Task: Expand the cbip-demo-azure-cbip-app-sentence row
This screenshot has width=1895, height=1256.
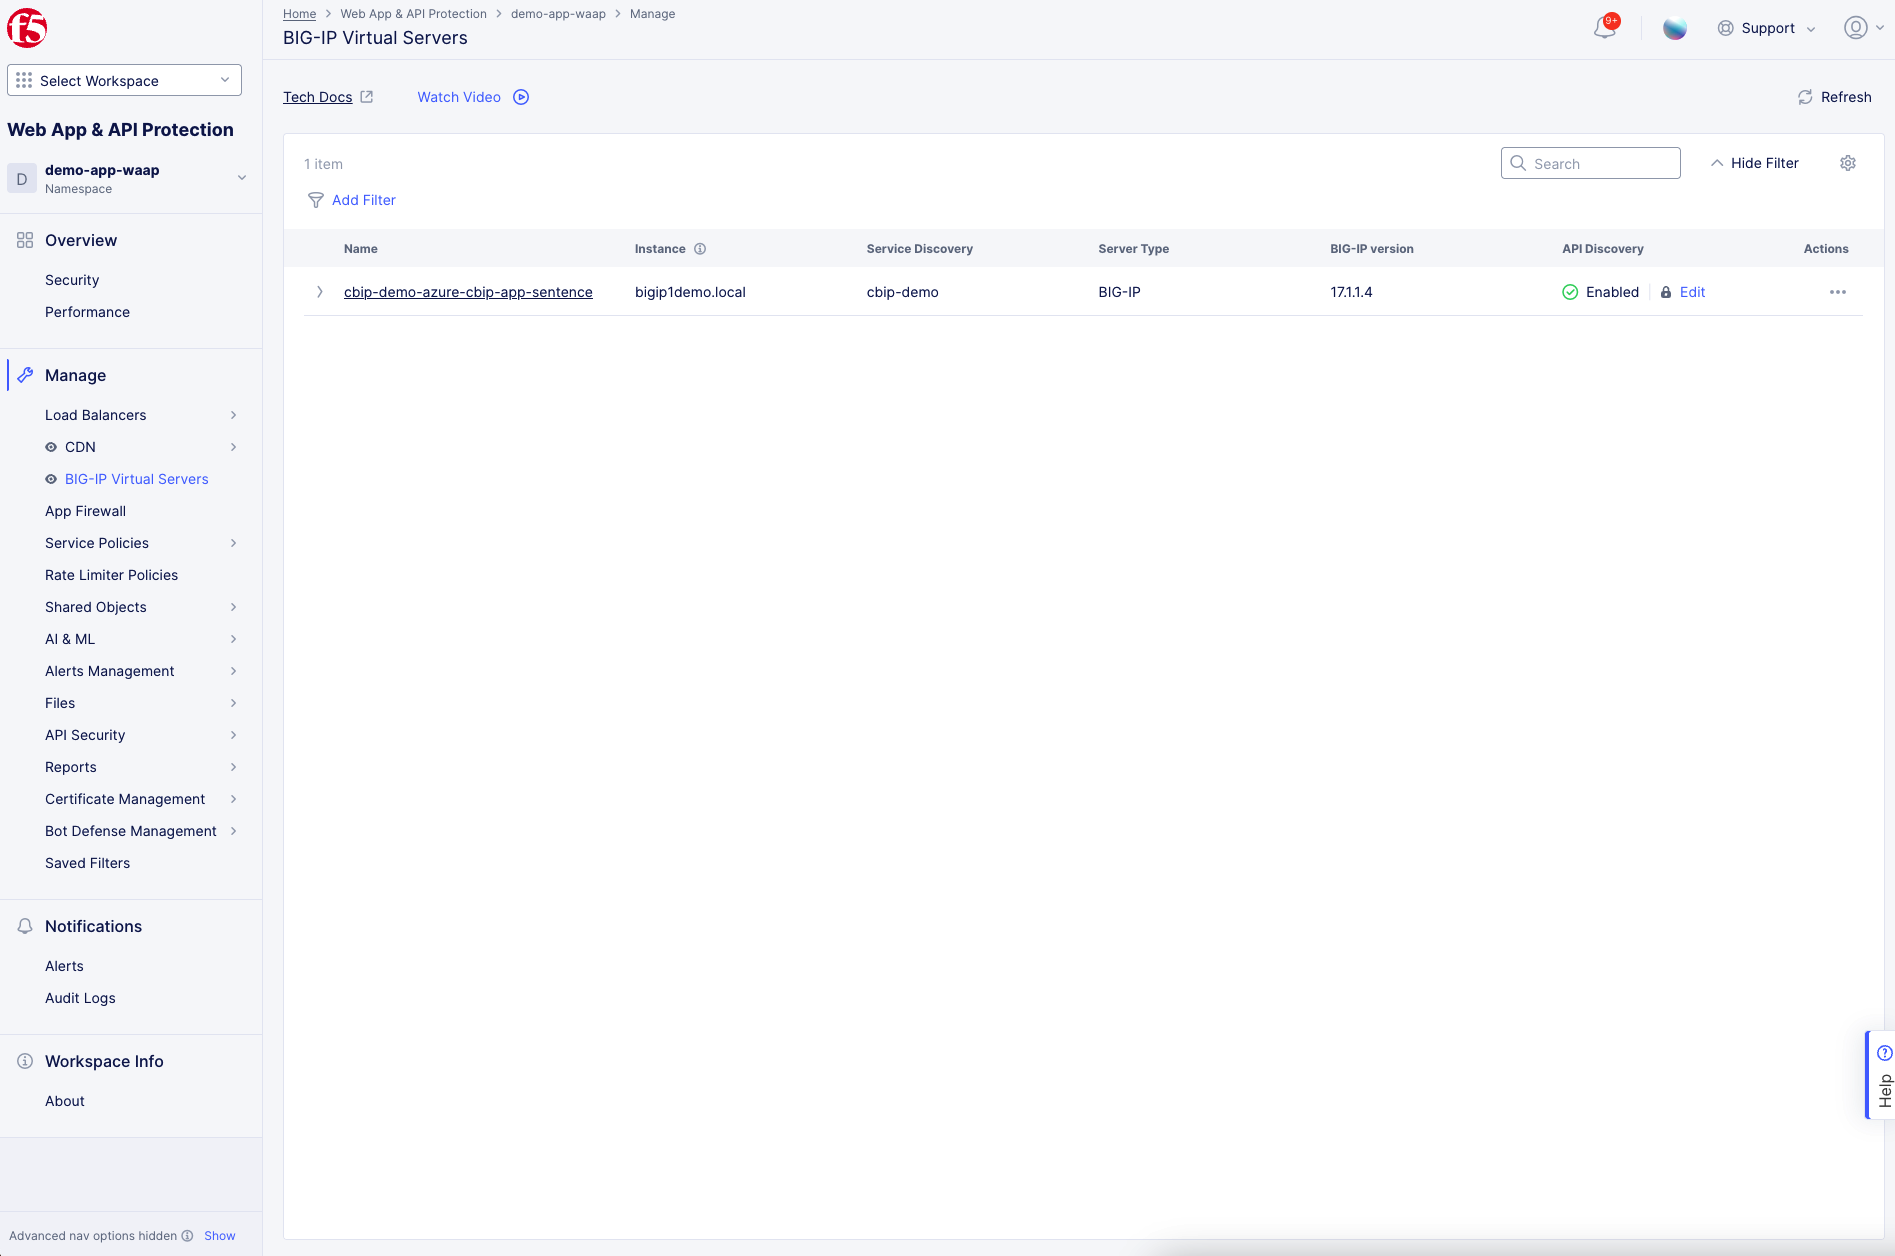Action: pos(320,292)
